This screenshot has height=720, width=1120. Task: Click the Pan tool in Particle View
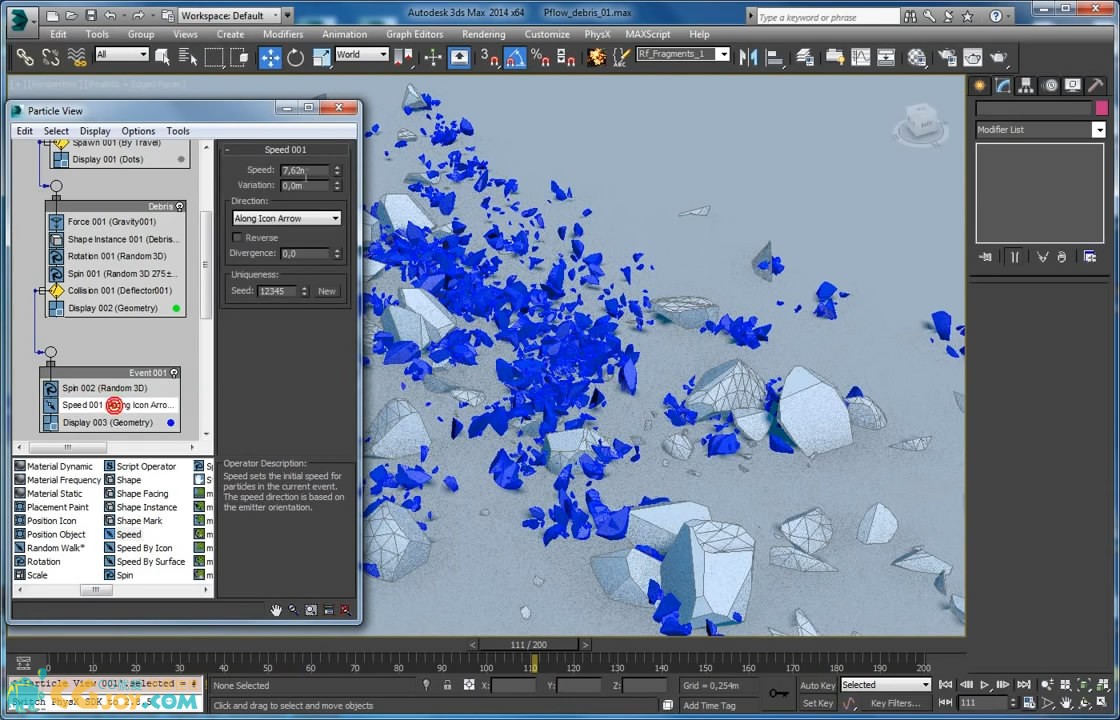click(276, 610)
